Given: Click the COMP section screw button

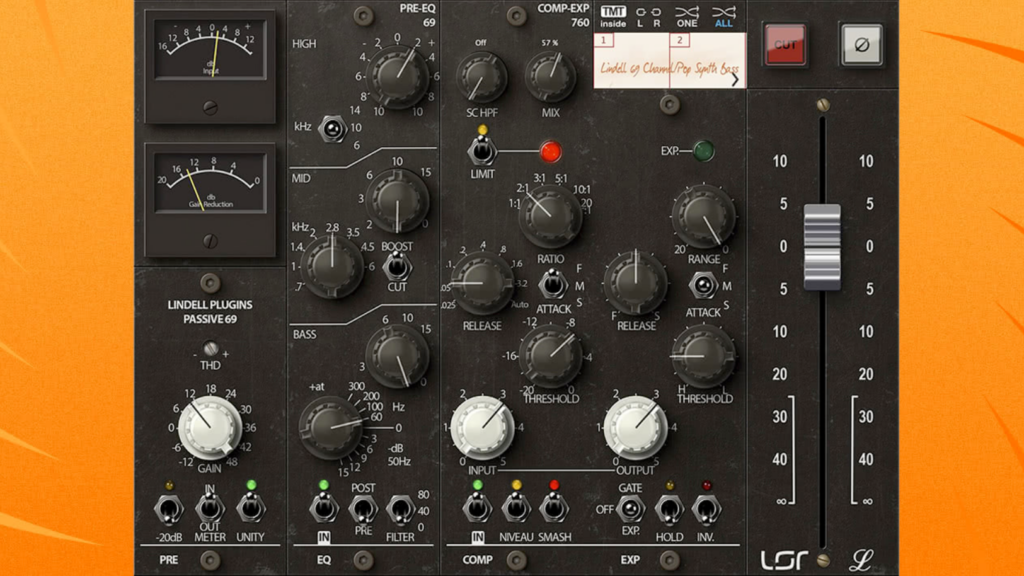Looking at the screenshot, I should tap(516, 560).
